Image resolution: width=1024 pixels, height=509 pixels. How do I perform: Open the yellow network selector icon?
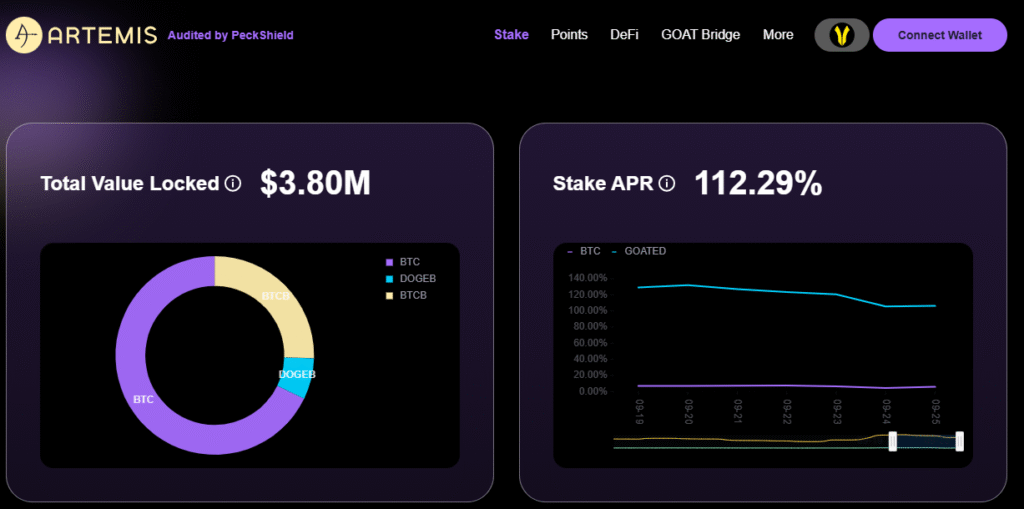tap(841, 35)
